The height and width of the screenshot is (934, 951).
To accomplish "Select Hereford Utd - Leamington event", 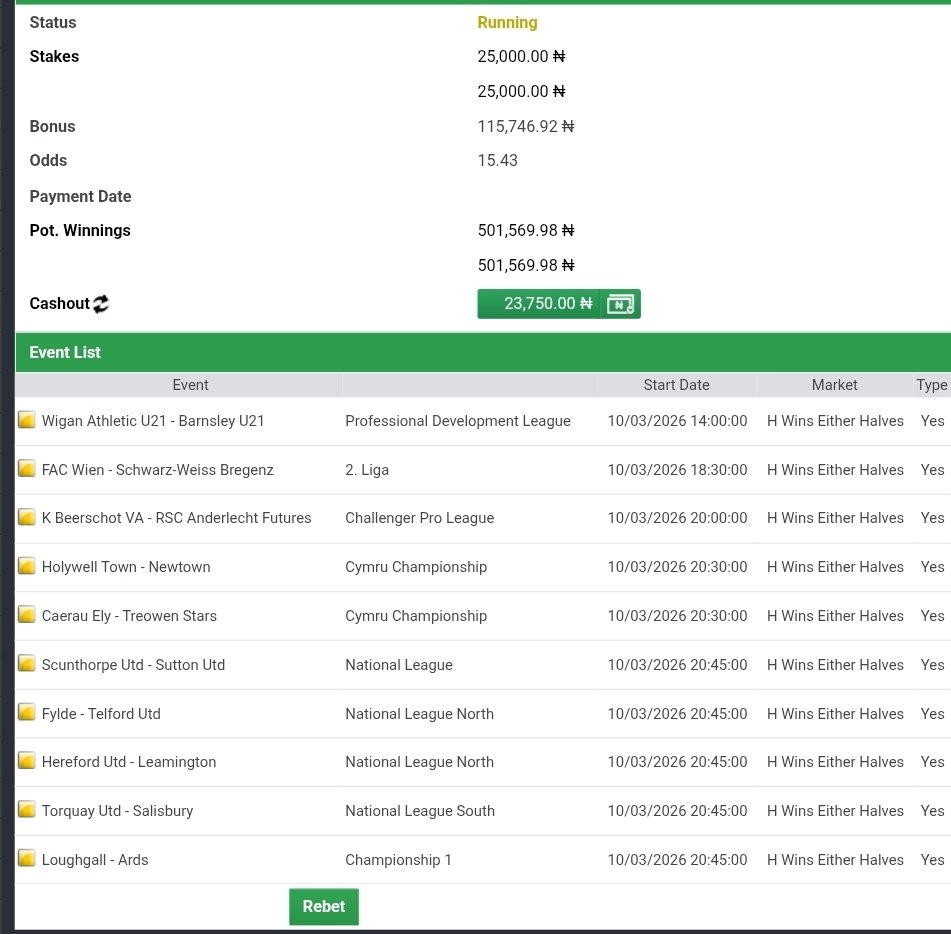I will 129,762.
